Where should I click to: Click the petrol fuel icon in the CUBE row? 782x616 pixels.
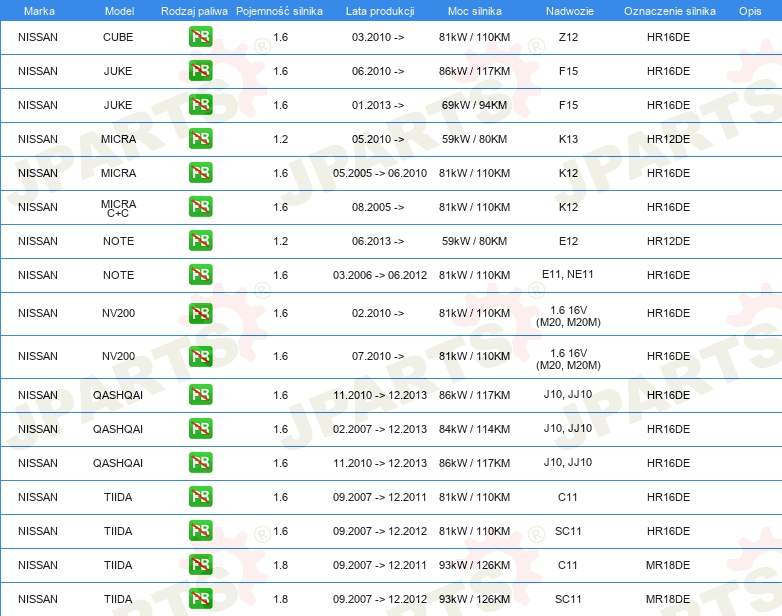[x=200, y=37]
